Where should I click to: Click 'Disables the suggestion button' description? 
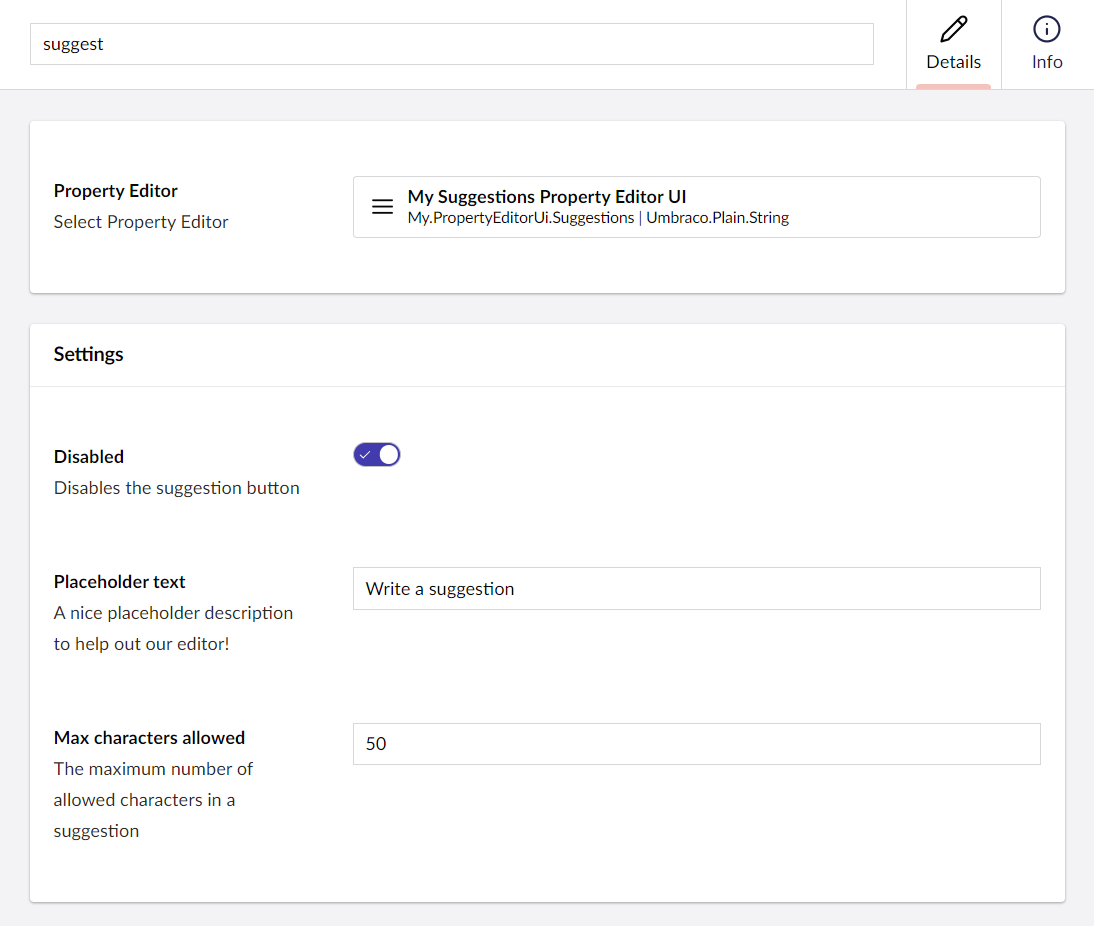(177, 488)
